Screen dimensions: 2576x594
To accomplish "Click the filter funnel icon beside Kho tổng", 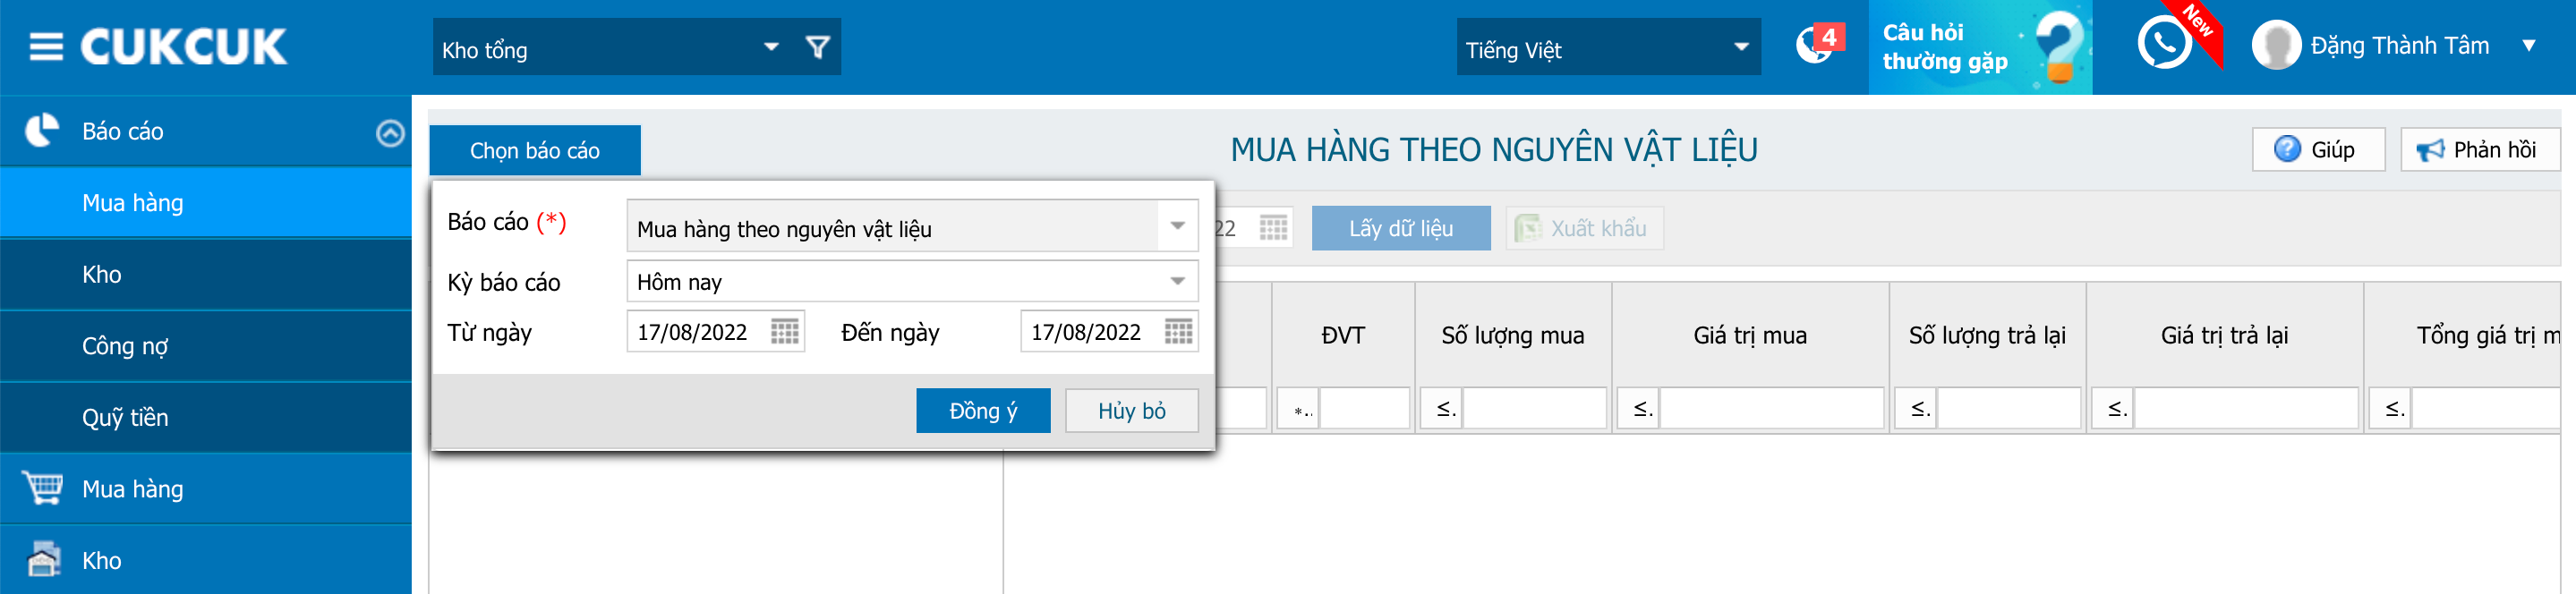I will [x=818, y=47].
